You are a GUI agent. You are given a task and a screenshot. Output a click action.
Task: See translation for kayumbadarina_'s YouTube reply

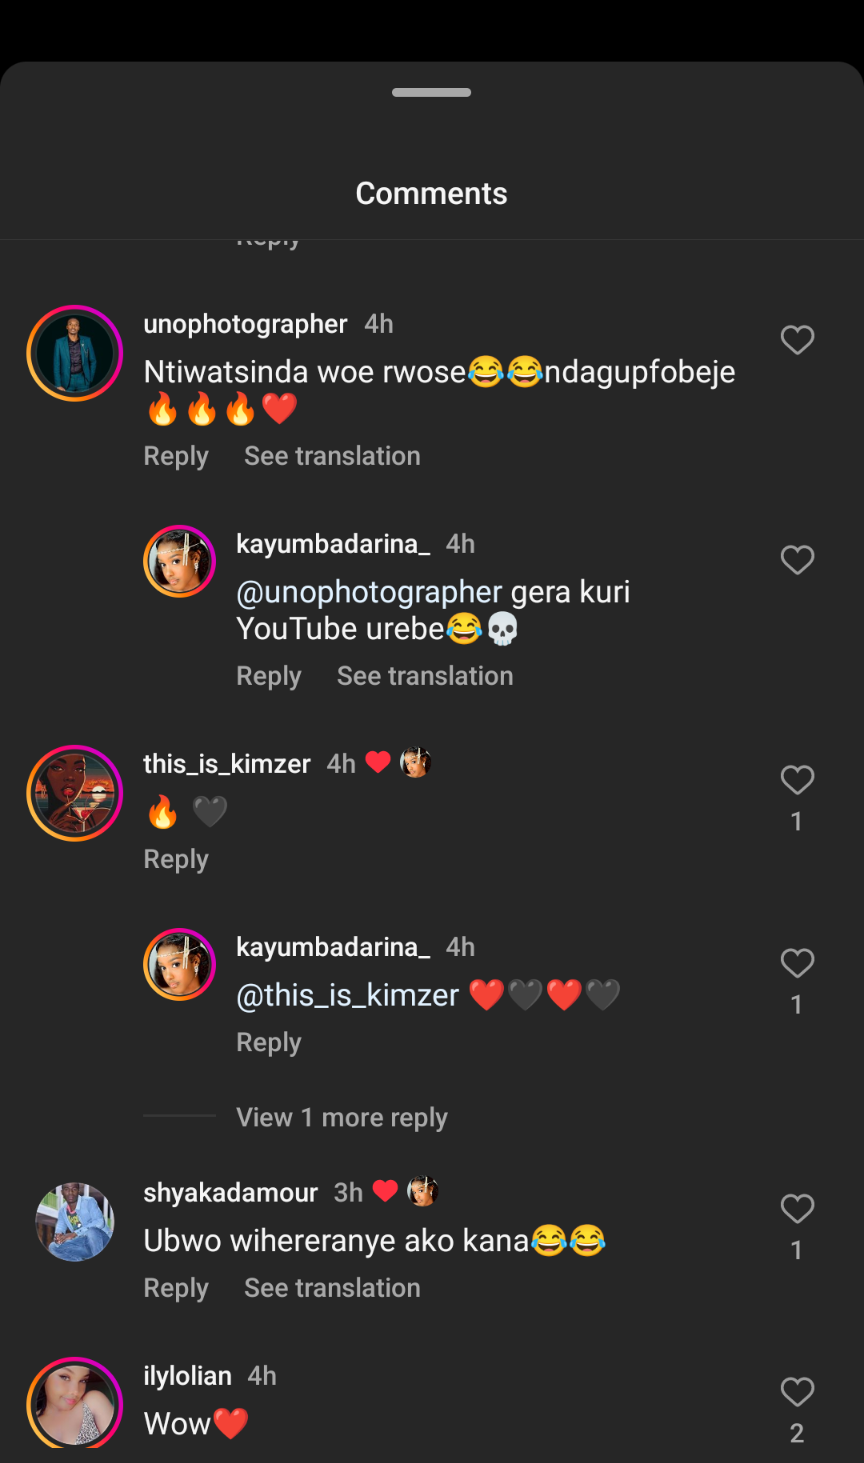pyautogui.click(x=425, y=676)
